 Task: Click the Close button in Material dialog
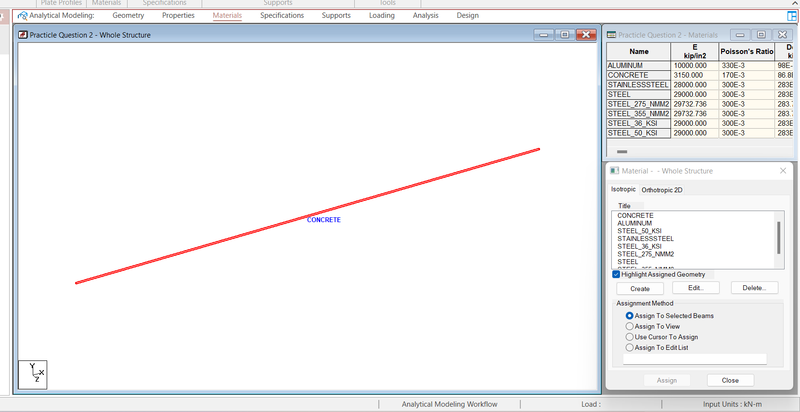[730, 380]
